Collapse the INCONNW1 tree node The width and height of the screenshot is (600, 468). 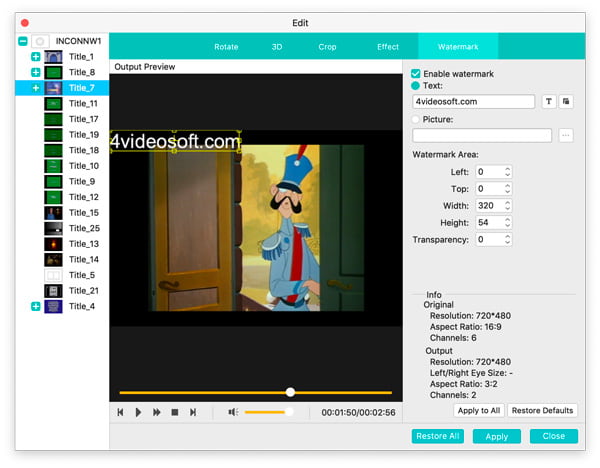tap(23, 41)
